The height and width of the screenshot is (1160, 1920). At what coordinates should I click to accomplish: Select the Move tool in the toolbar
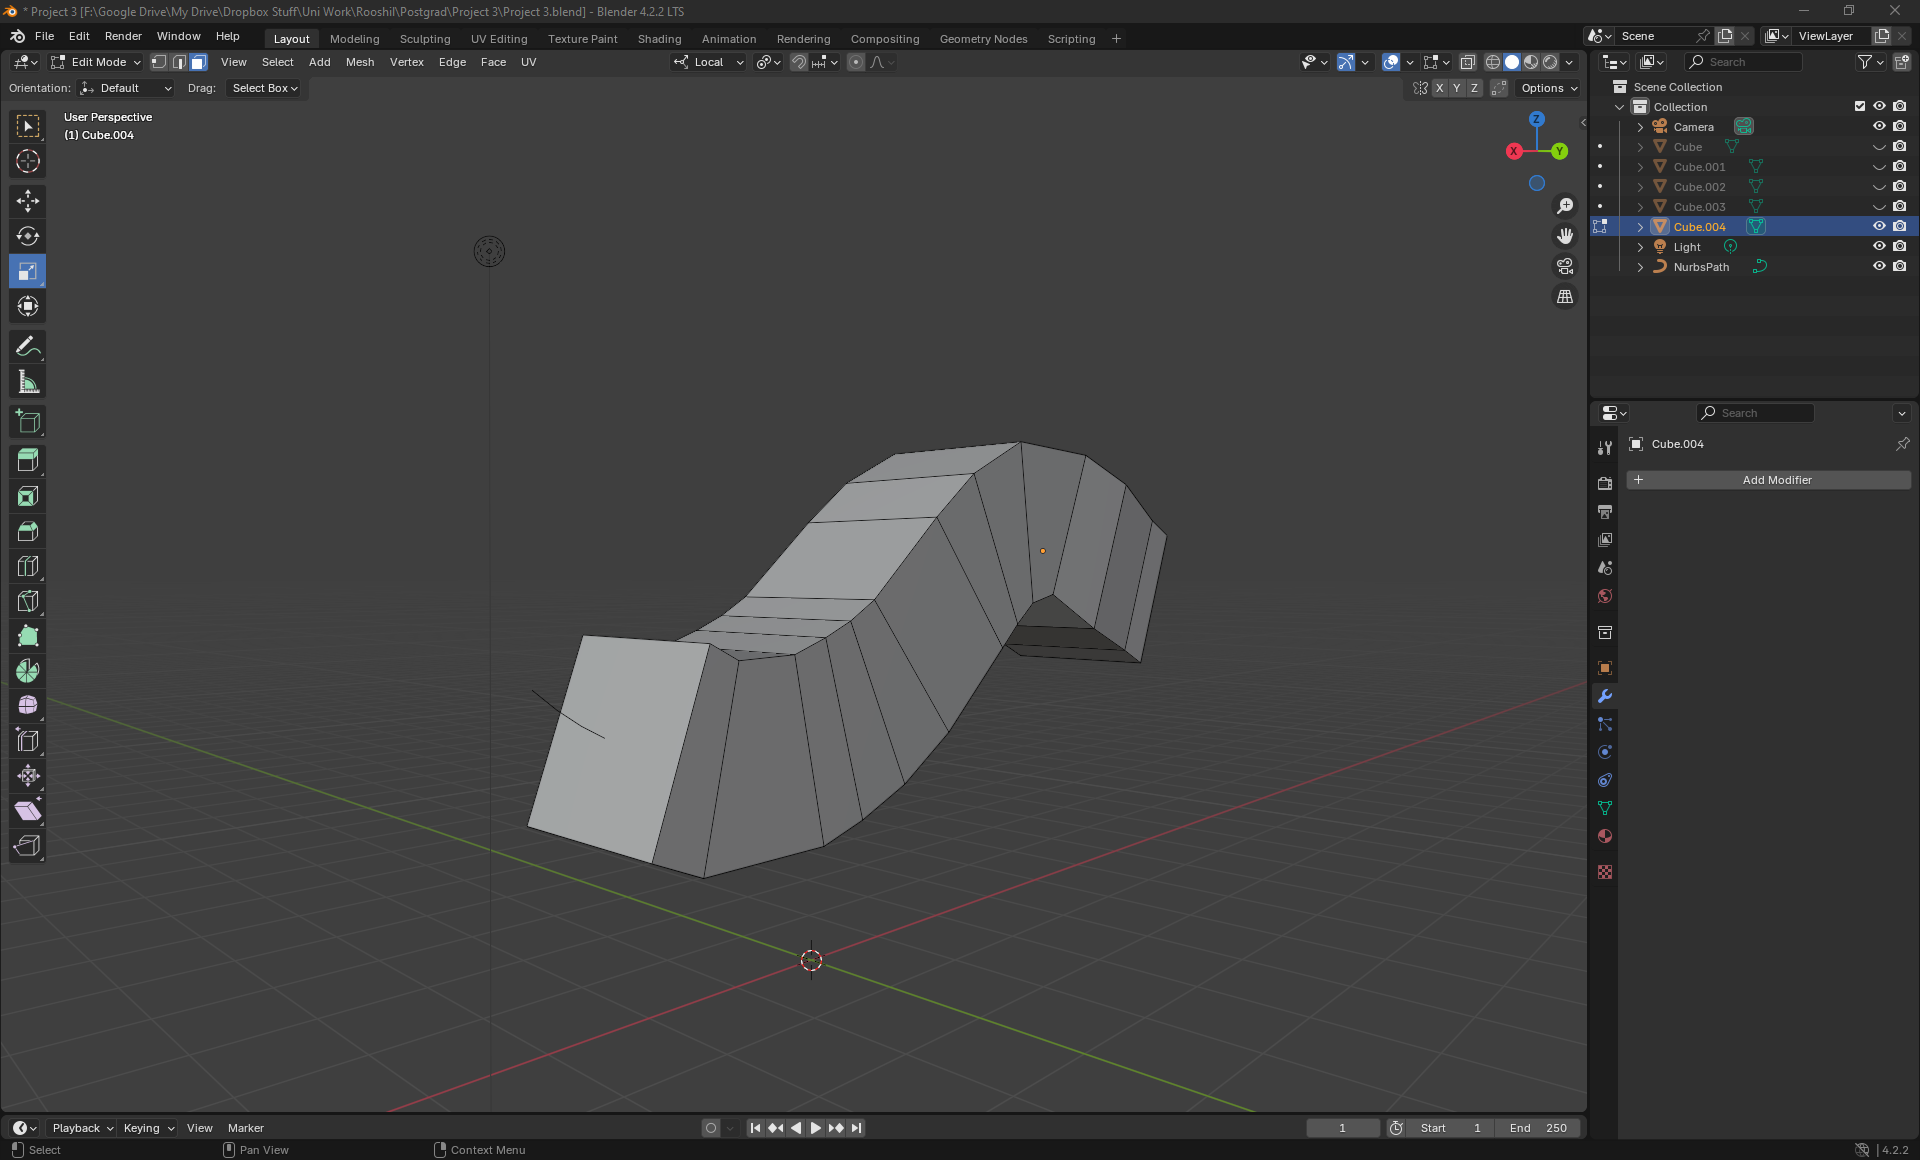(28, 201)
